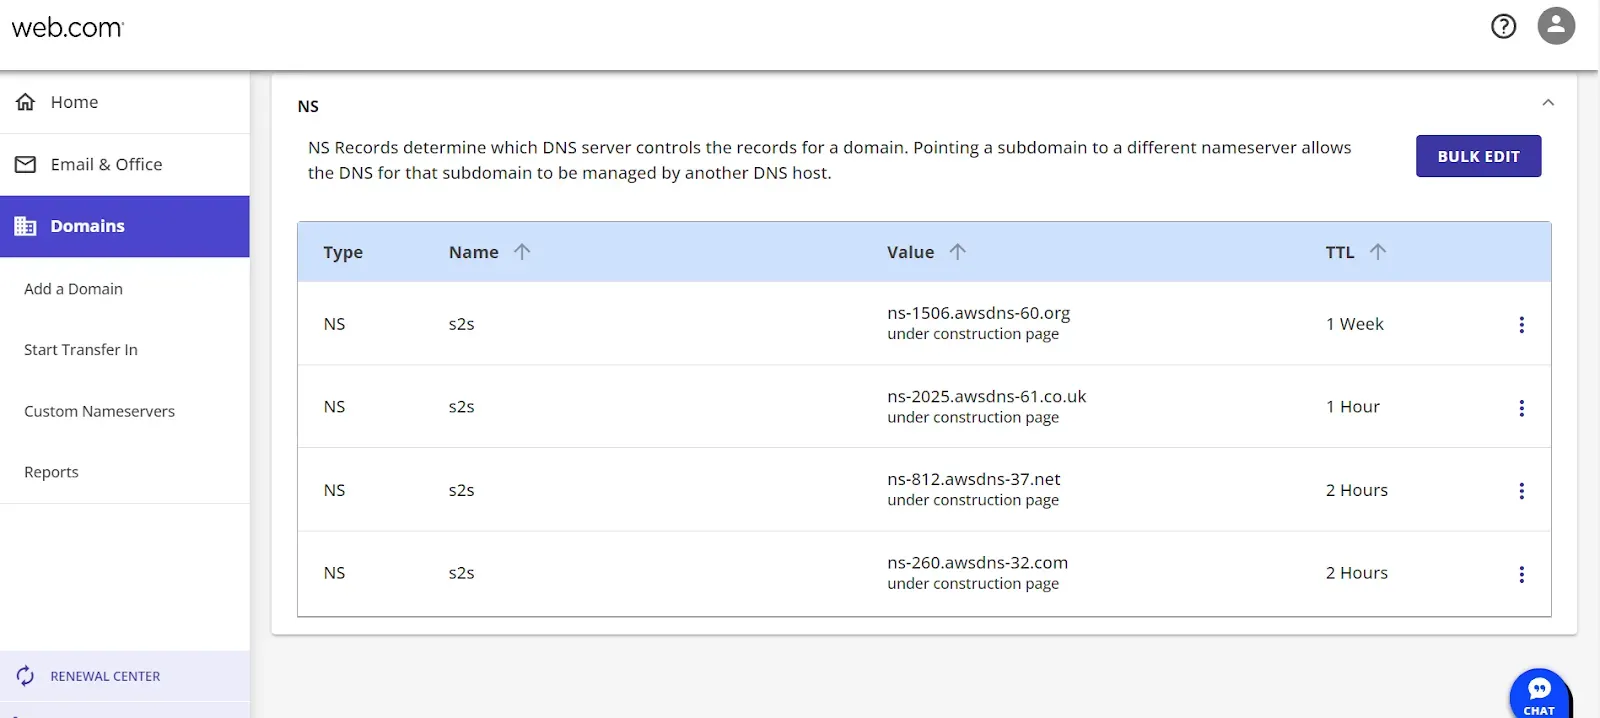The image size is (1600, 718).
Task: Click the web.com logo
Action: coord(68,27)
